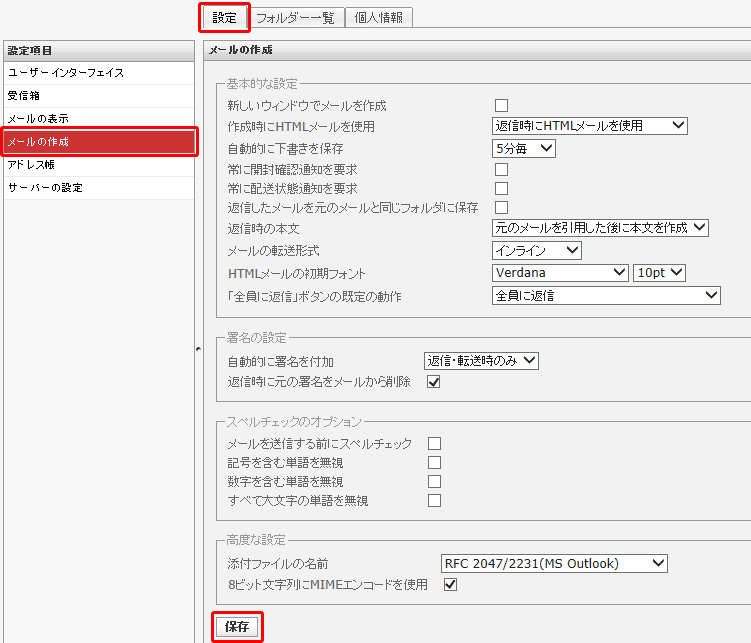Switch to the 個人情報 tab

point(379,17)
